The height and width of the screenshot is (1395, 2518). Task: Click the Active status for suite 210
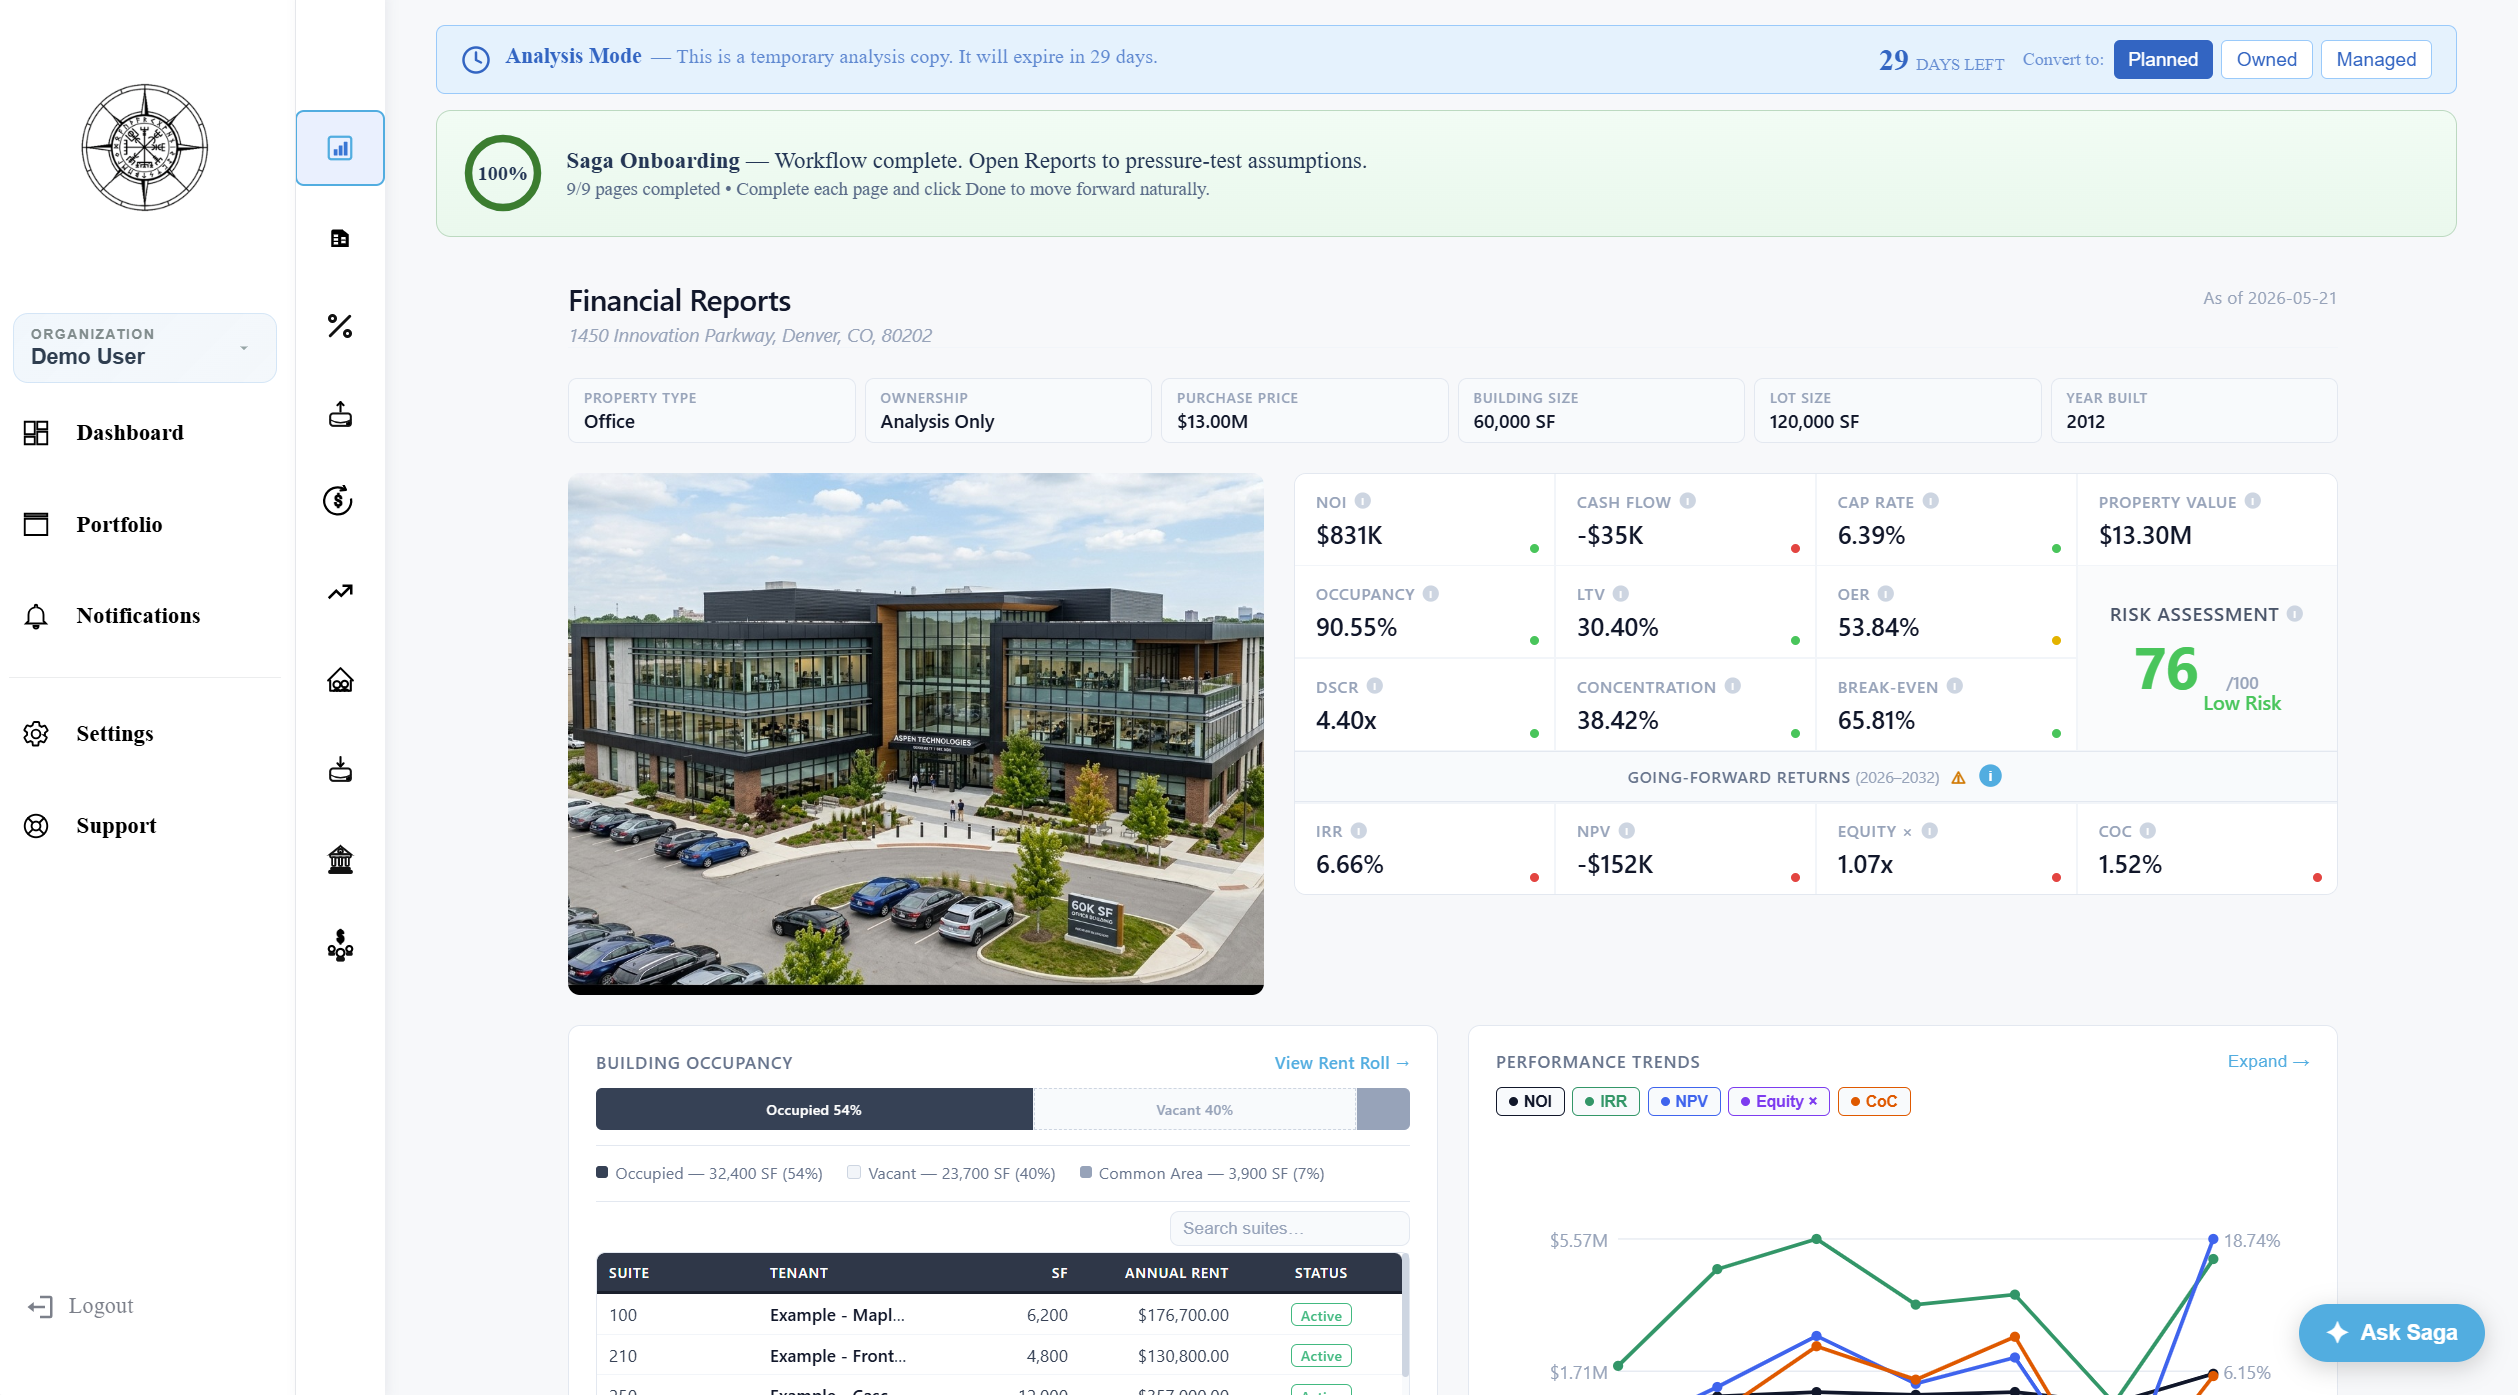point(1320,1356)
